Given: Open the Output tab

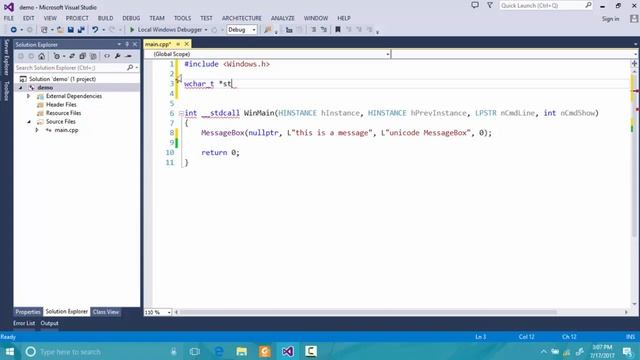Looking at the screenshot, I should tap(49, 323).
